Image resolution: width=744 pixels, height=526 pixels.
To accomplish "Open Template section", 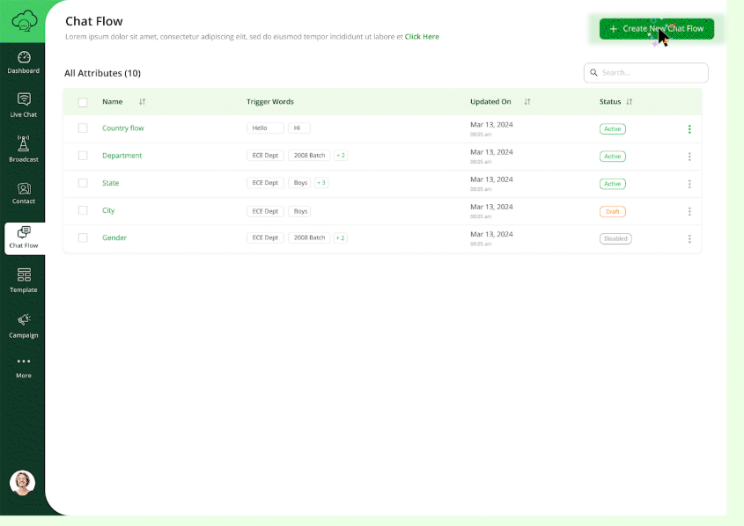I will [24, 280].
